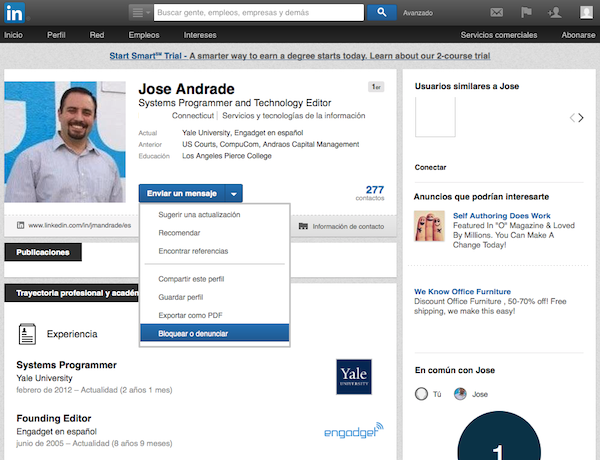Open We Know Office Furniture ad
Screen dimensions: 600x460
(462, 292)
